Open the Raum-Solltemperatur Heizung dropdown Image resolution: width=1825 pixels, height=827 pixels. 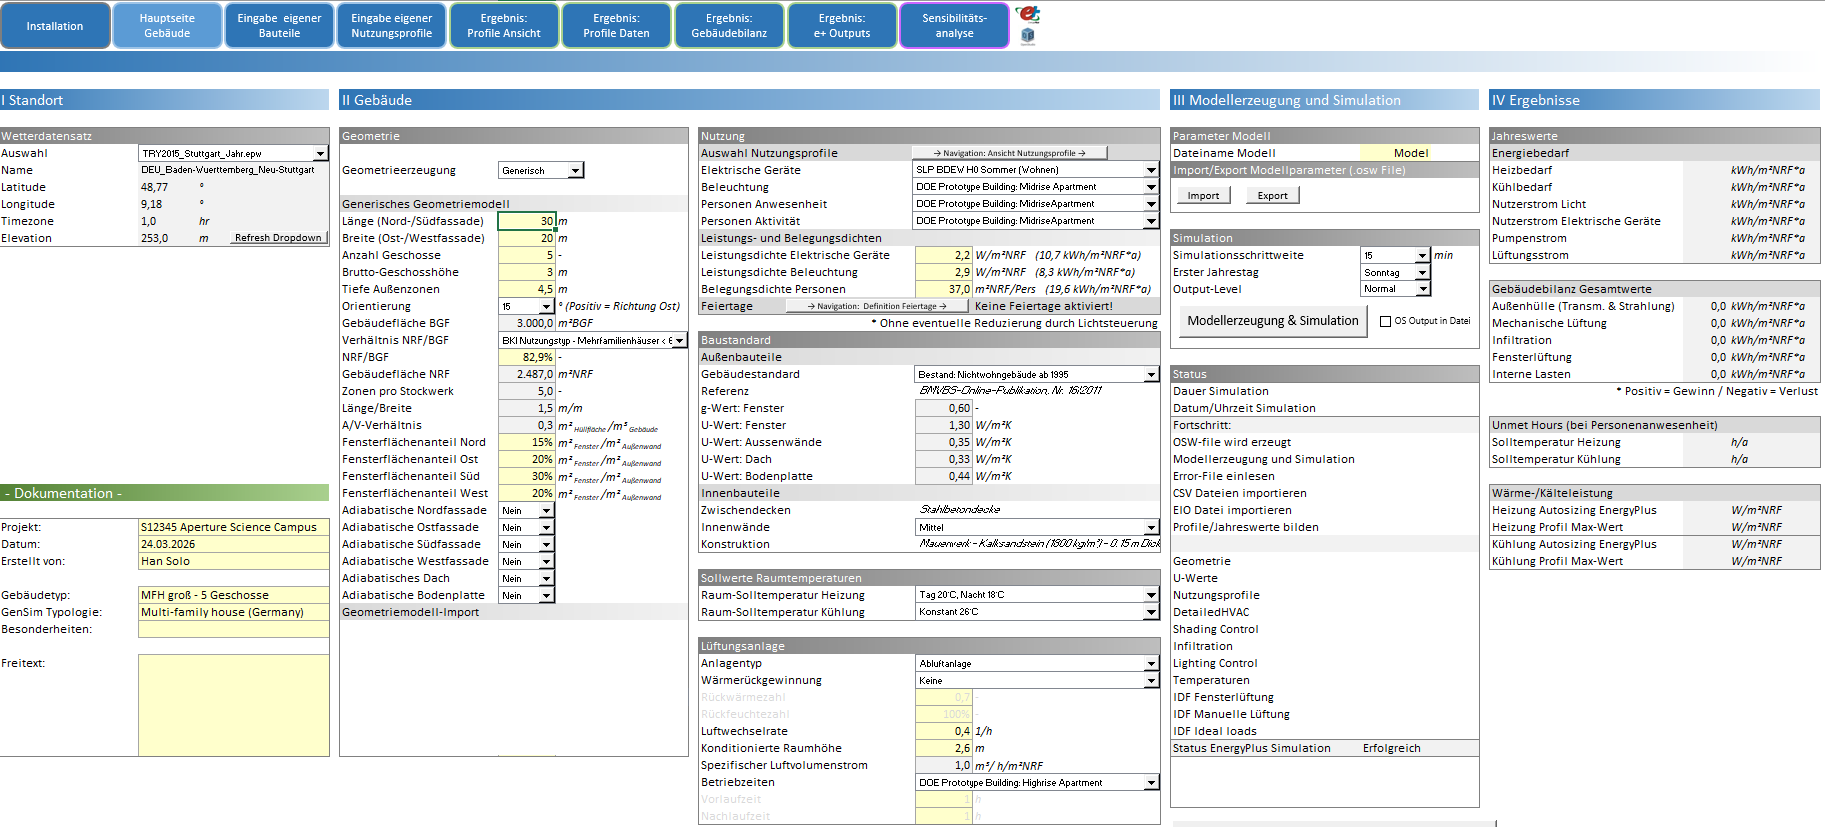pos(1151,595)
